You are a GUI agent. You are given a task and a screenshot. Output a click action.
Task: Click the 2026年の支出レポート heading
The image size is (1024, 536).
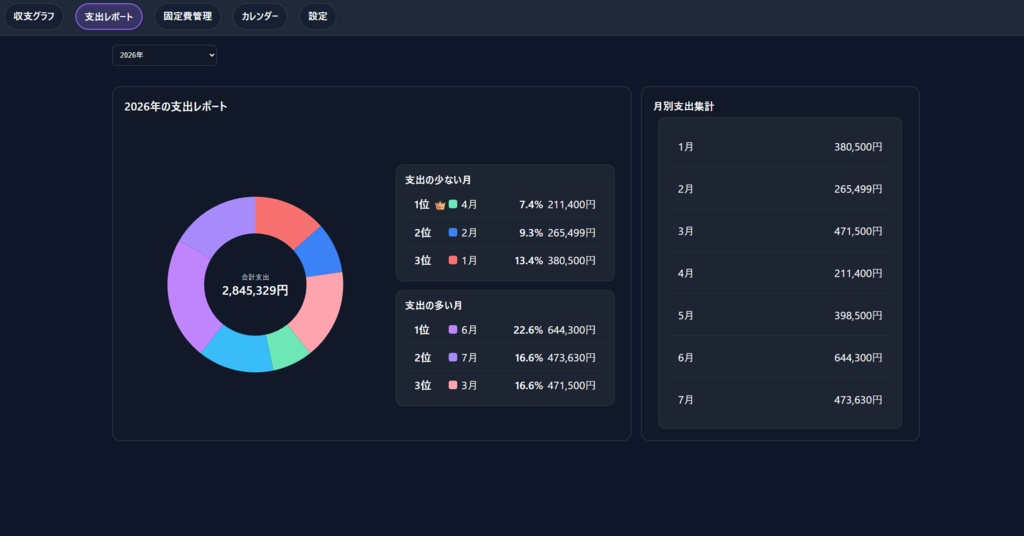[176, 106]
